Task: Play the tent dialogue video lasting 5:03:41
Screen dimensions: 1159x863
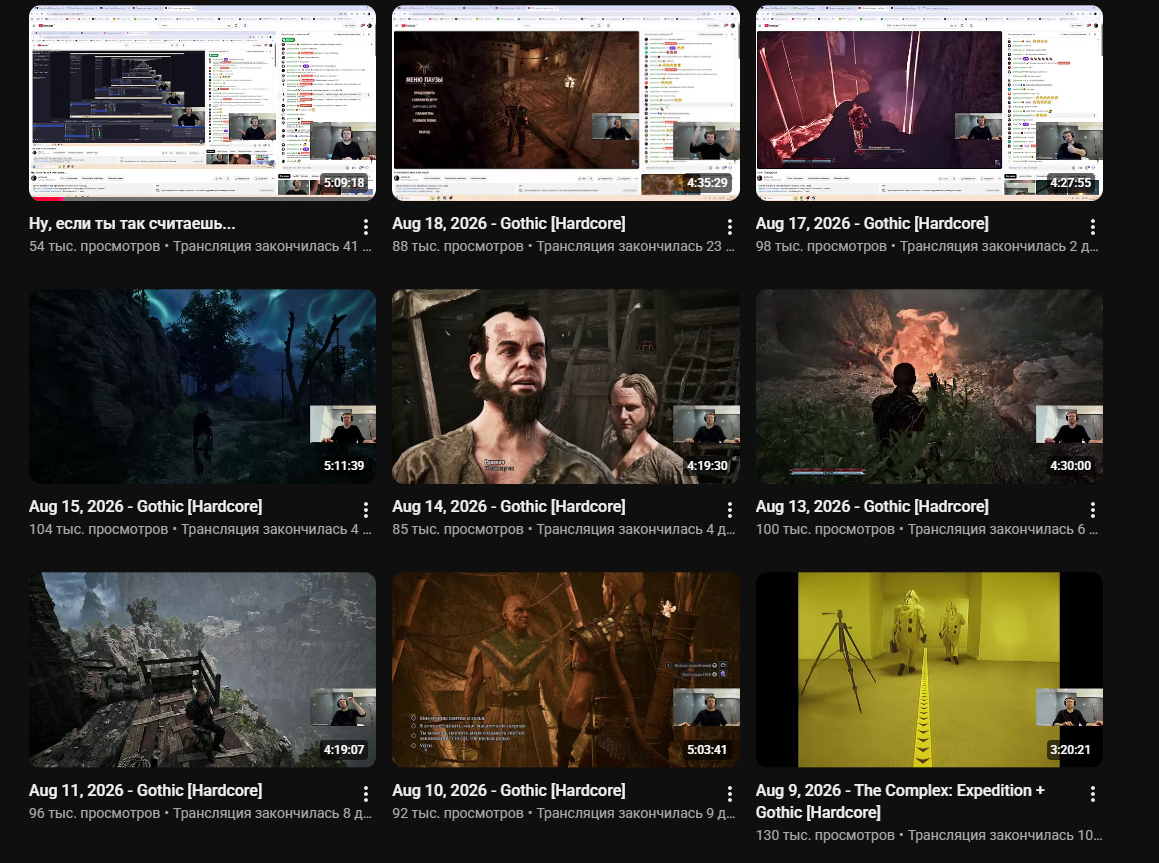Action: pyautogui.click(x=566, y=669)
